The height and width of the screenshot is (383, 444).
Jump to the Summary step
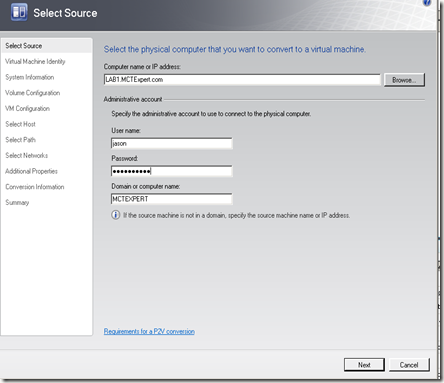coord(17,202)
